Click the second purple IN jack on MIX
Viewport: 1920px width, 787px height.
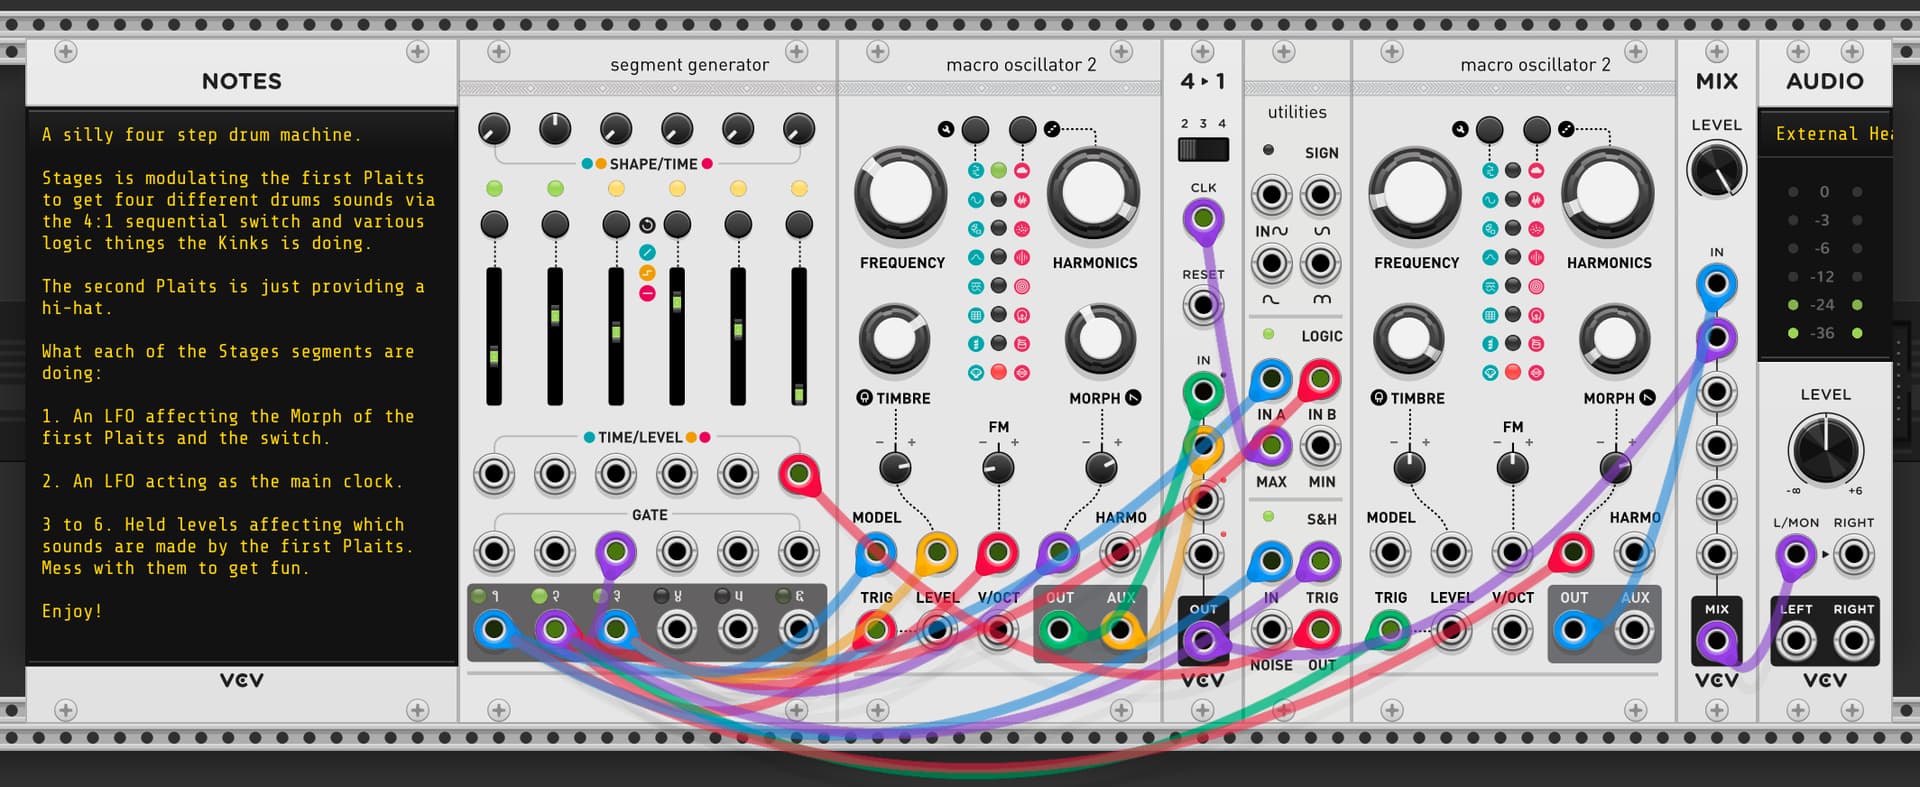tap(1716, 338)
